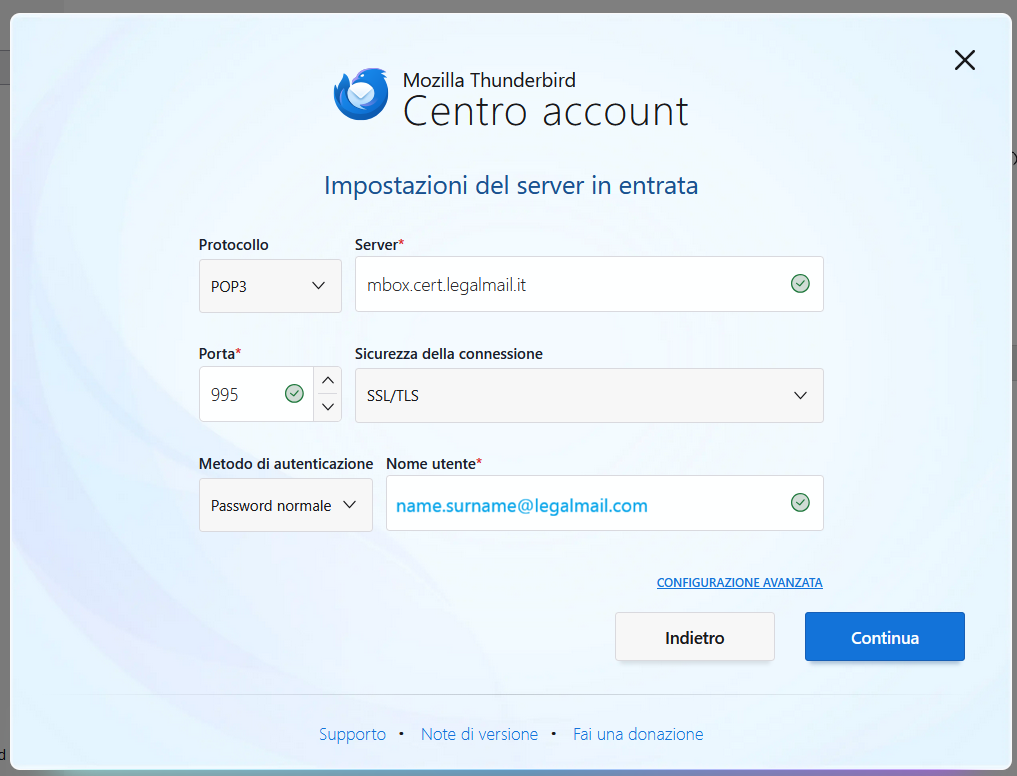The image size is (1017, 776).
Task: Click the green checkmark in Porta field
Action: click(294, 394)
